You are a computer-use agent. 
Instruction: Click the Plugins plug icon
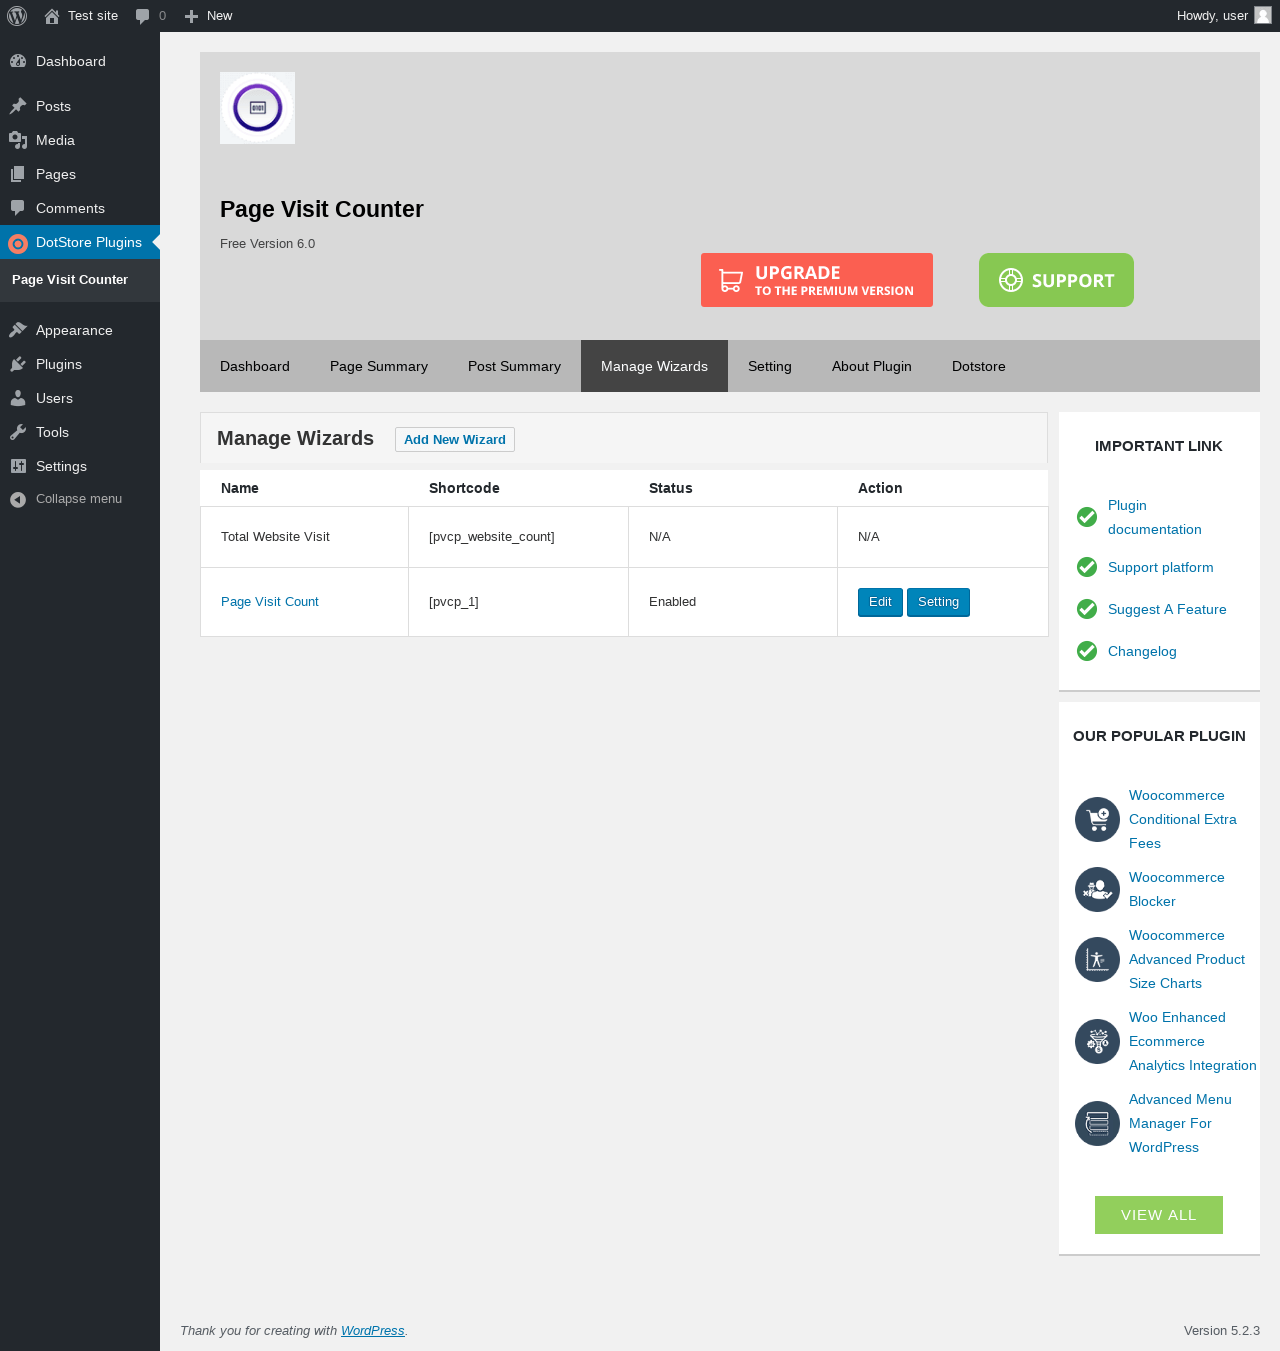(18, 364)
